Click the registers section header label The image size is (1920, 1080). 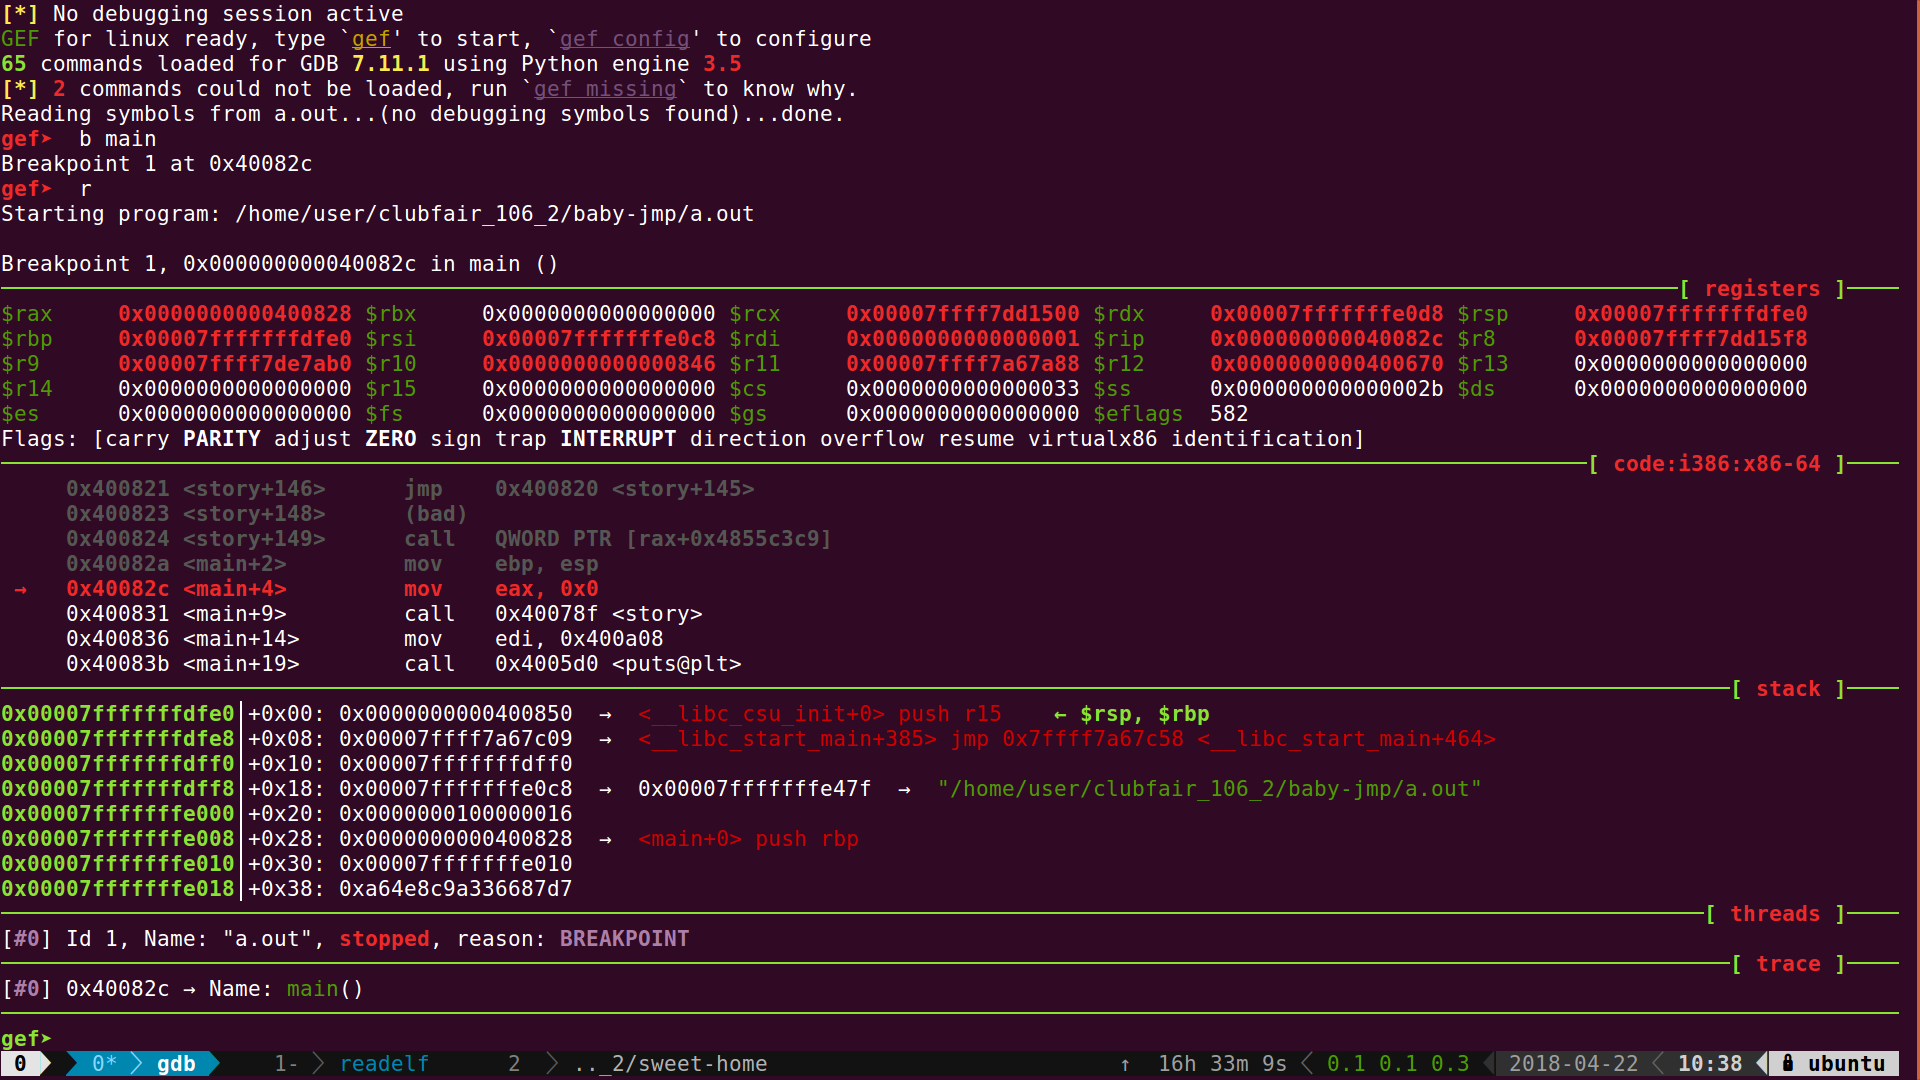pos(1762,289)
